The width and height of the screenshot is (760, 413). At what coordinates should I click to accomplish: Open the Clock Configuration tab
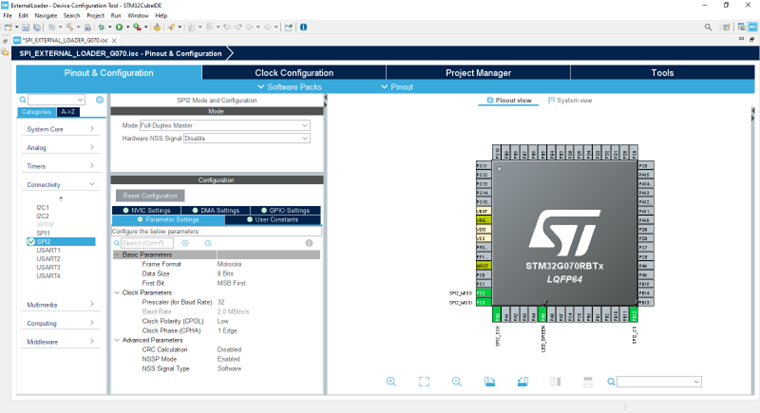tap(294, 73)
